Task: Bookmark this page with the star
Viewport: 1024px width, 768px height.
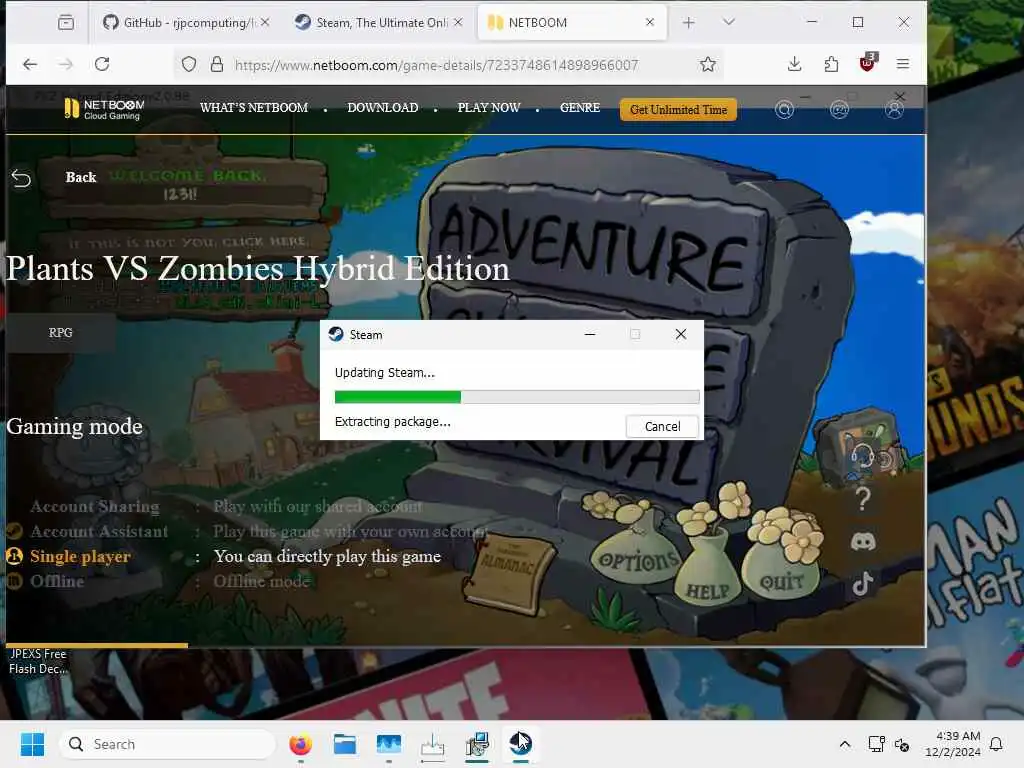Action: [708, 64]
